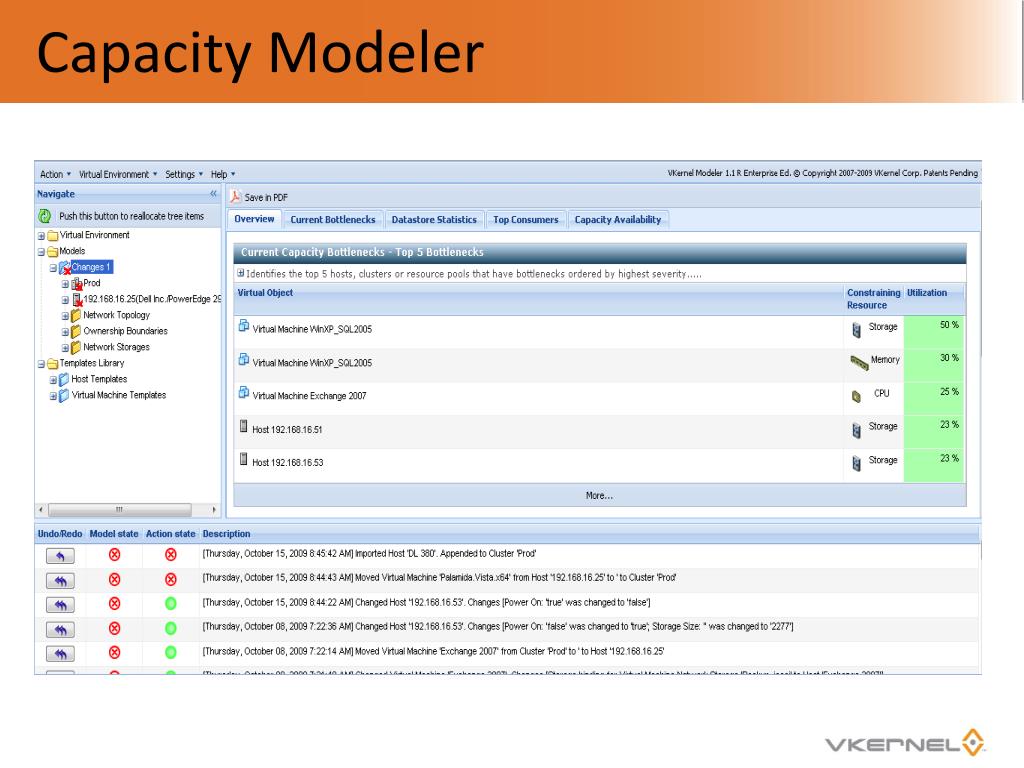
Task: Expand the Network Storages node
Action: coord(65,348)
